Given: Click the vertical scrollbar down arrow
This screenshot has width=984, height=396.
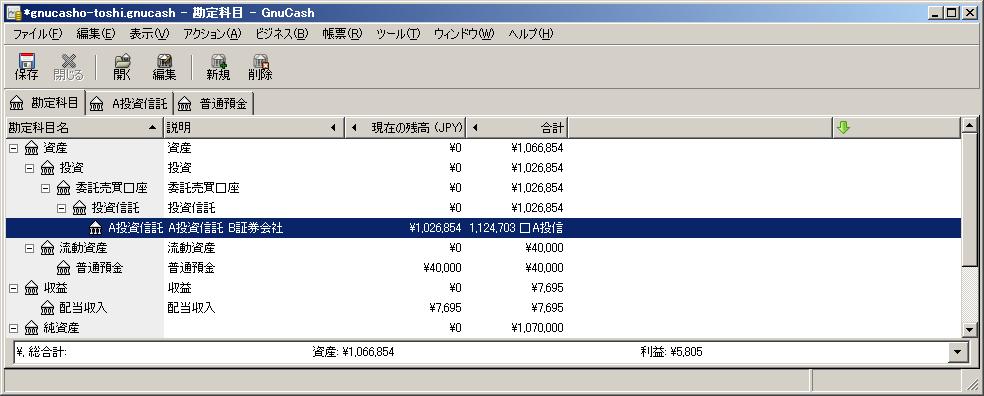Looking at the screenshot, I should coord(970,329).
